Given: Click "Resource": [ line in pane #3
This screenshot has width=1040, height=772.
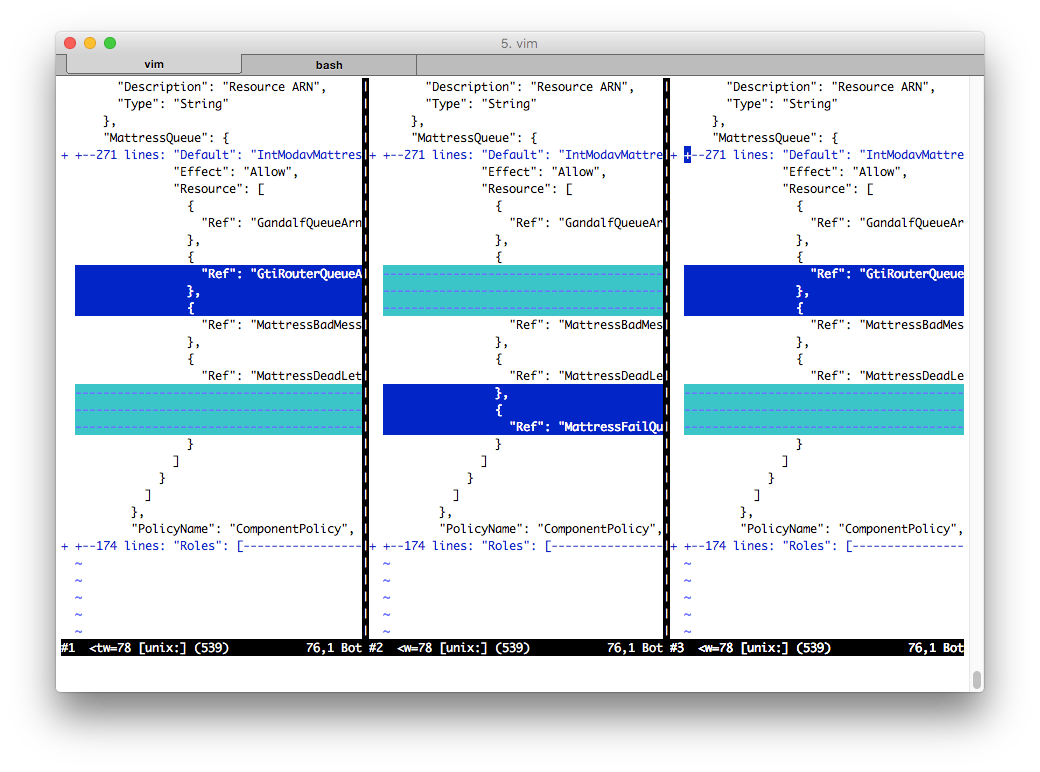Looking at the screenshot, I should [828, 189].
